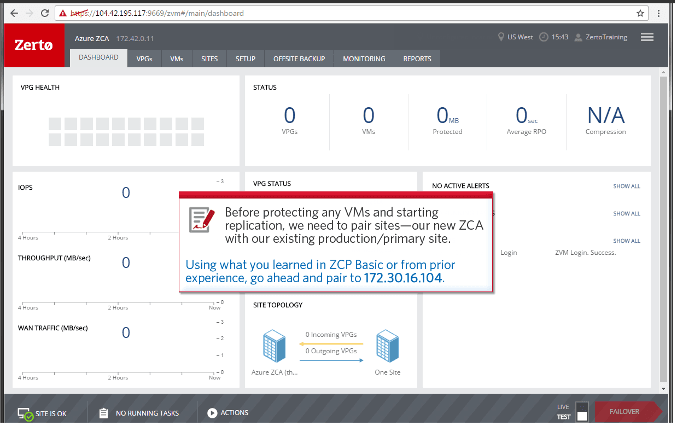Click the WAN Traffic (MB/sec) value 0

point(126,333)
